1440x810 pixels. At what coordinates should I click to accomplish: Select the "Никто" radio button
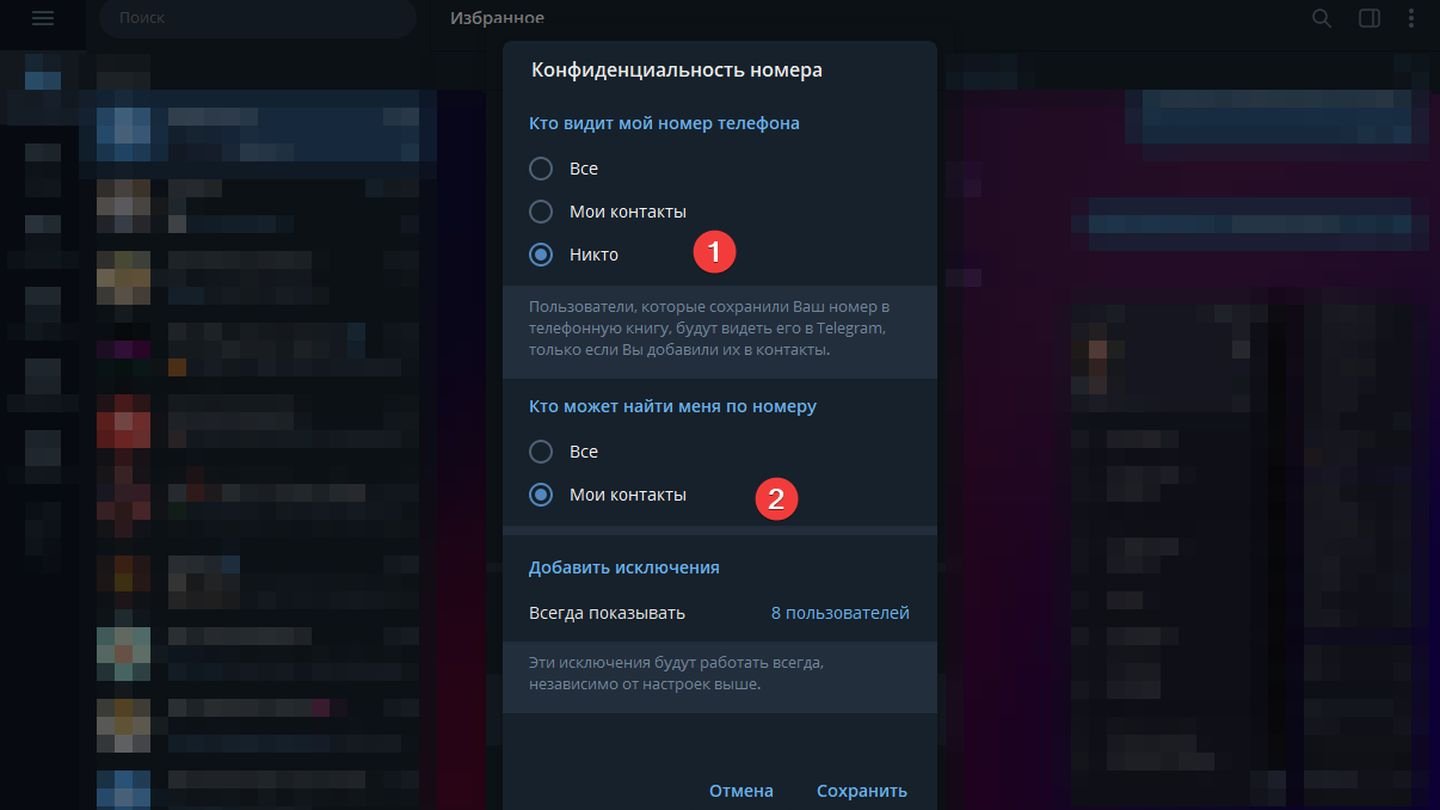pos(540,254)
